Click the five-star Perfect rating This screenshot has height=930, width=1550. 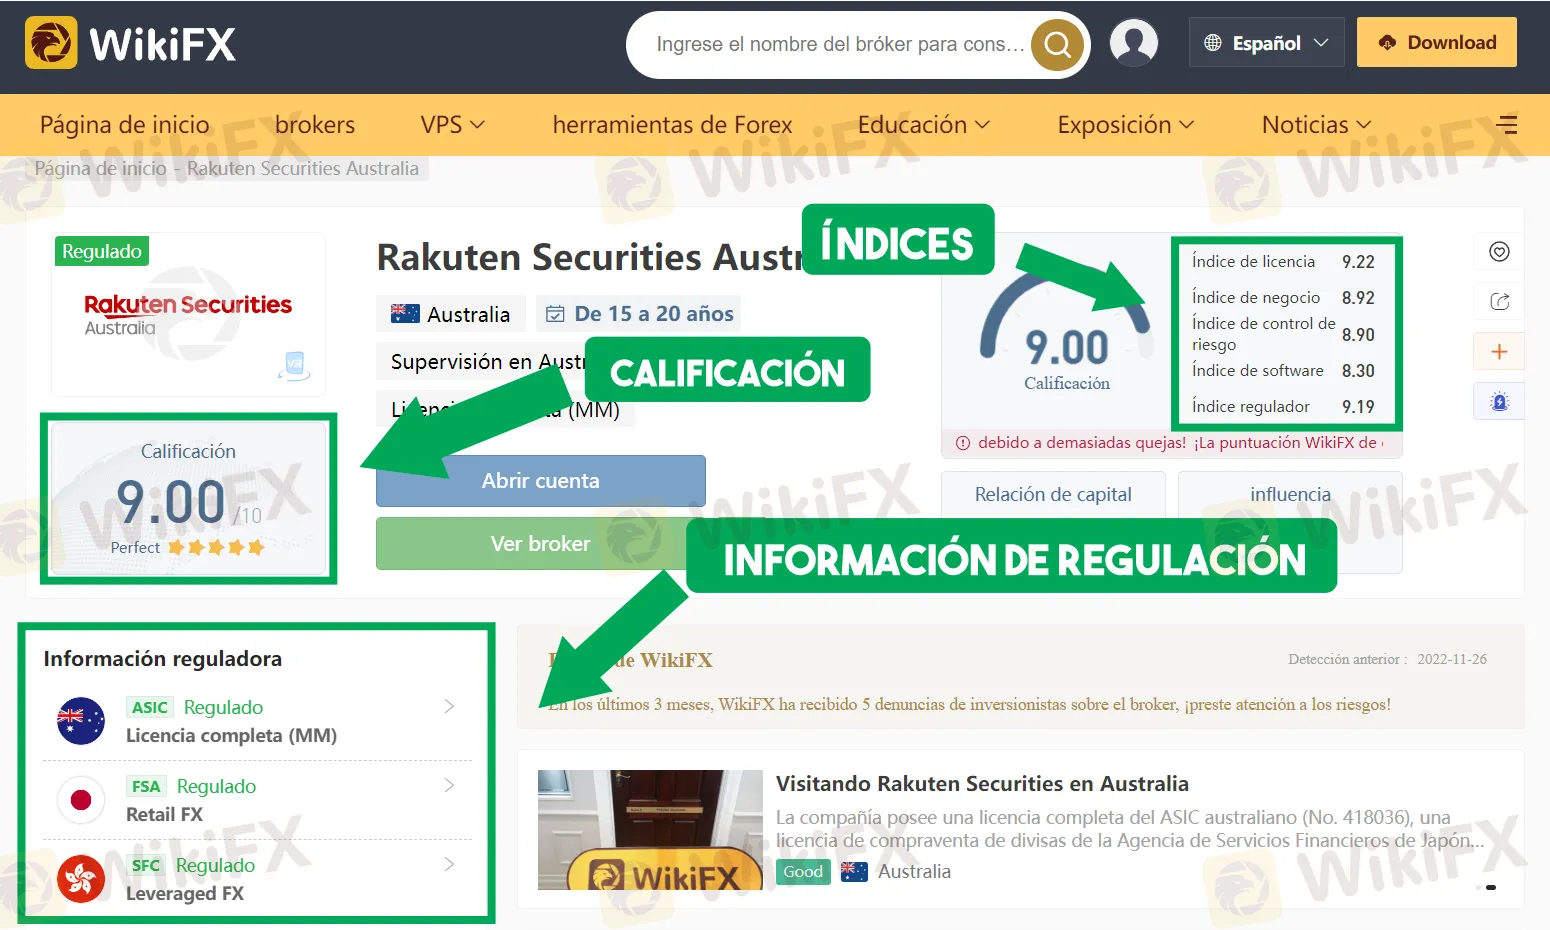click(x=216, y=547)
